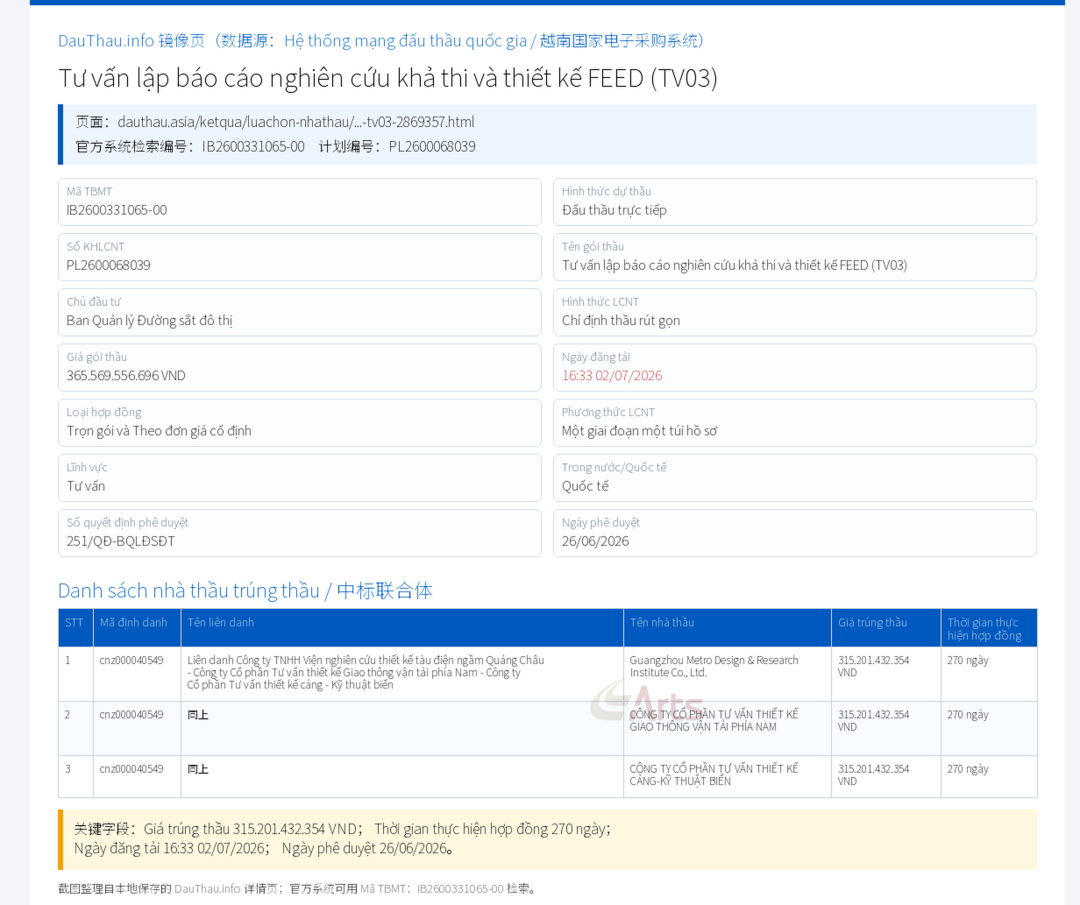Click the Mã TBMT field value IB2600331065-00
The height and width of the screenshot is (905, 1080).
tap(116, 210)
